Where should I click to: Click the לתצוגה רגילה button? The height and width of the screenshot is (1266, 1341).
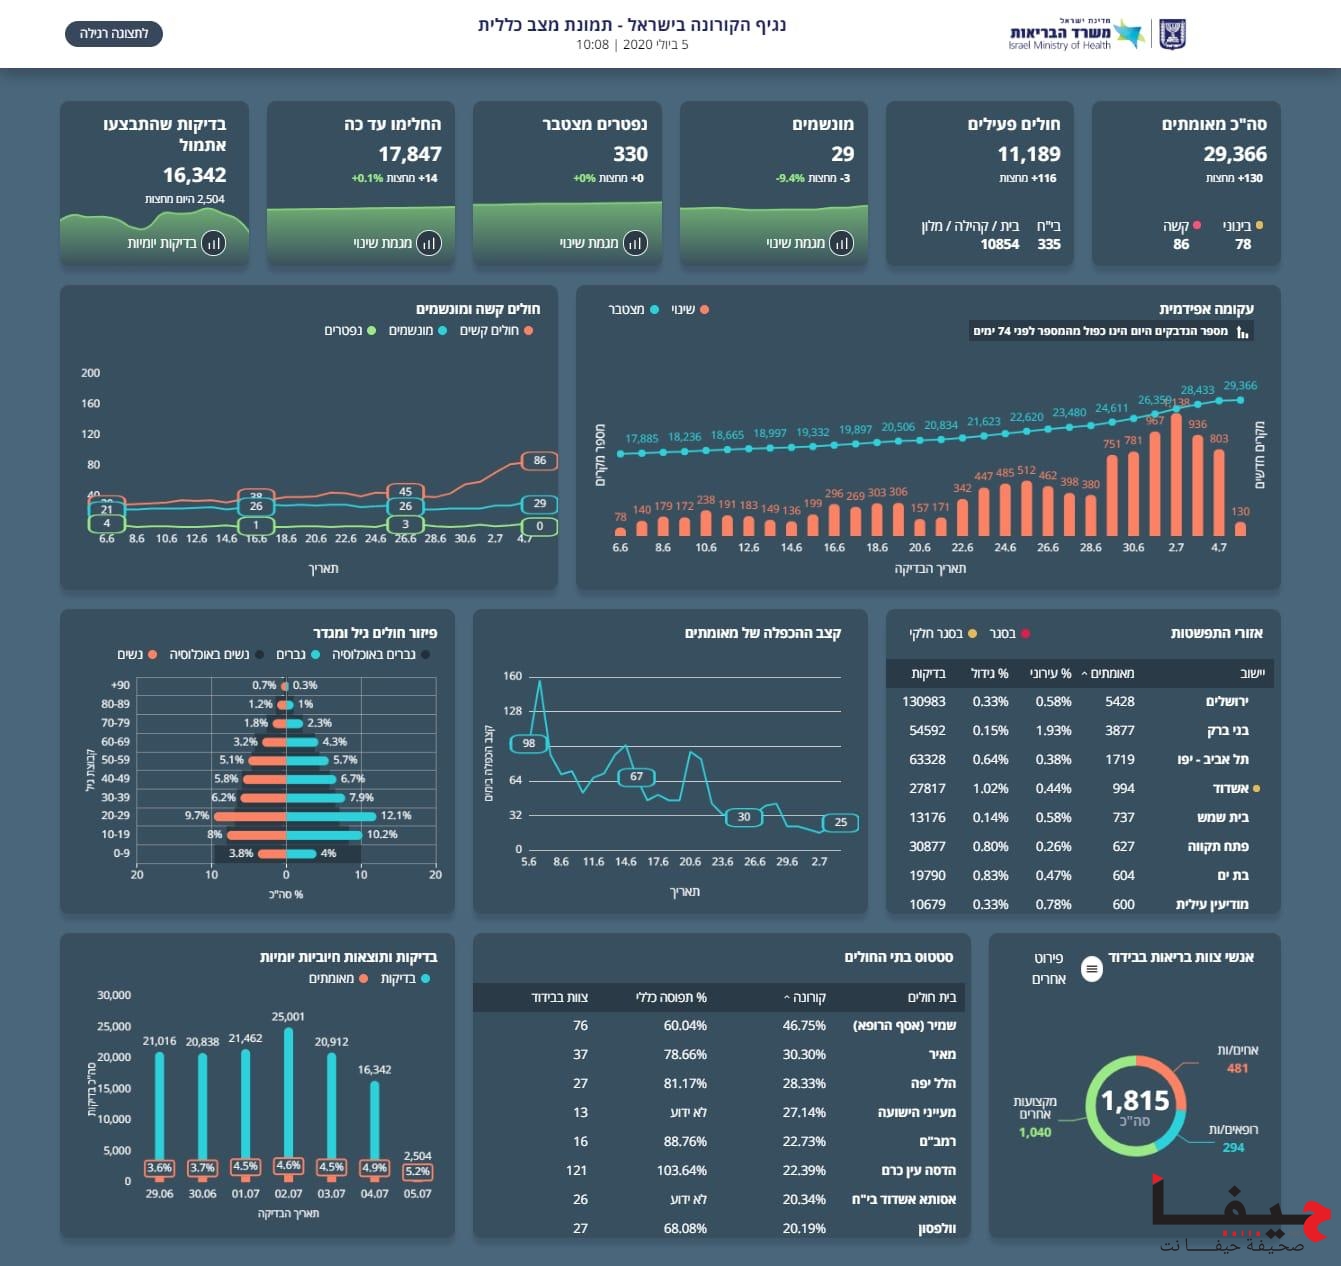coord(114,34)
